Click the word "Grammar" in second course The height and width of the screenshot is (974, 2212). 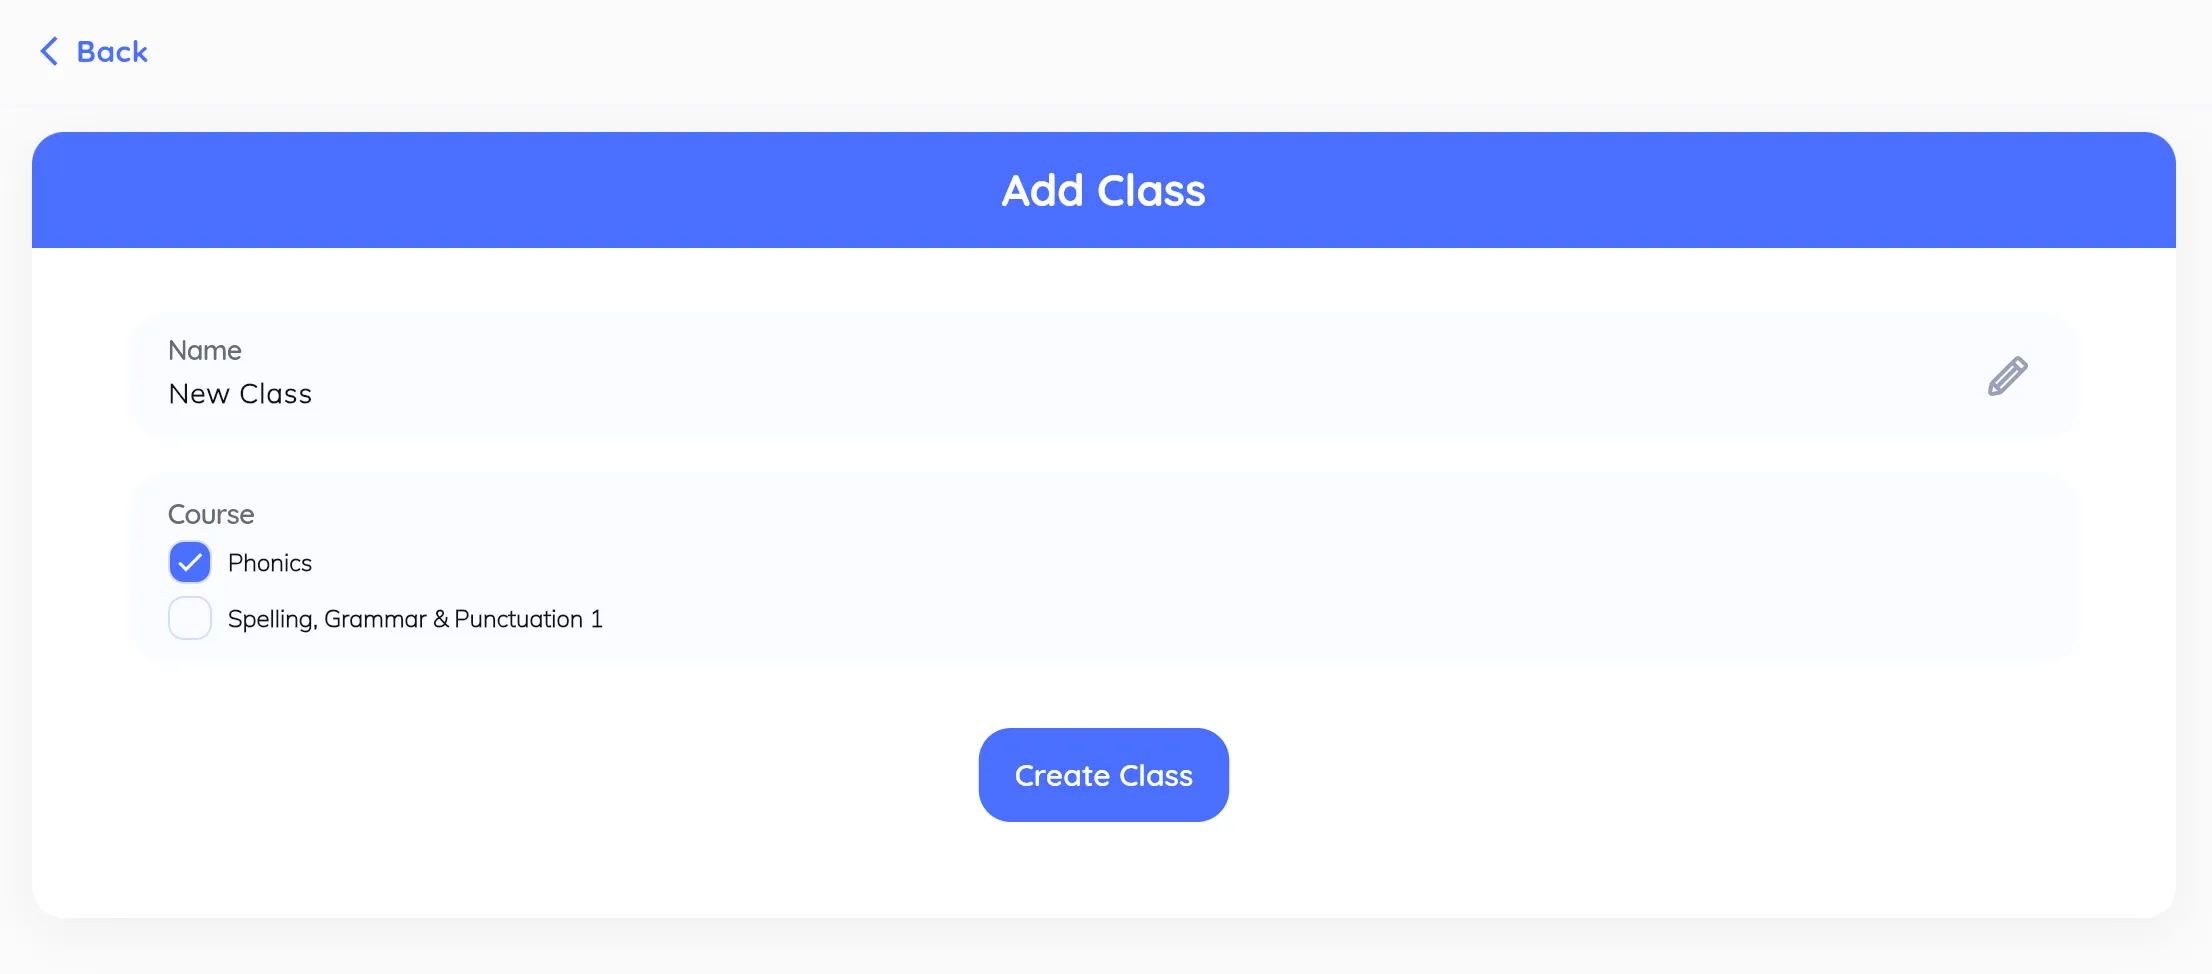click(x=375, y=619)
